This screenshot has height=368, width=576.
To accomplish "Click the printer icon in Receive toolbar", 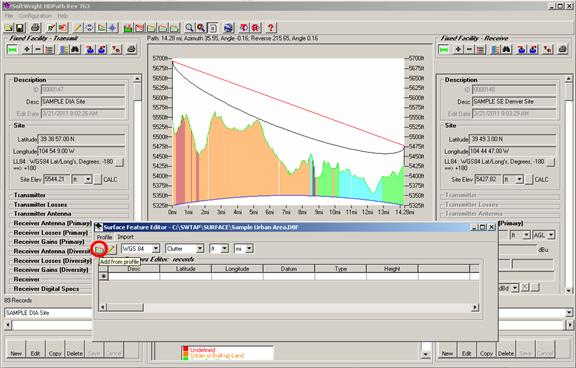I will pos(562,49).
